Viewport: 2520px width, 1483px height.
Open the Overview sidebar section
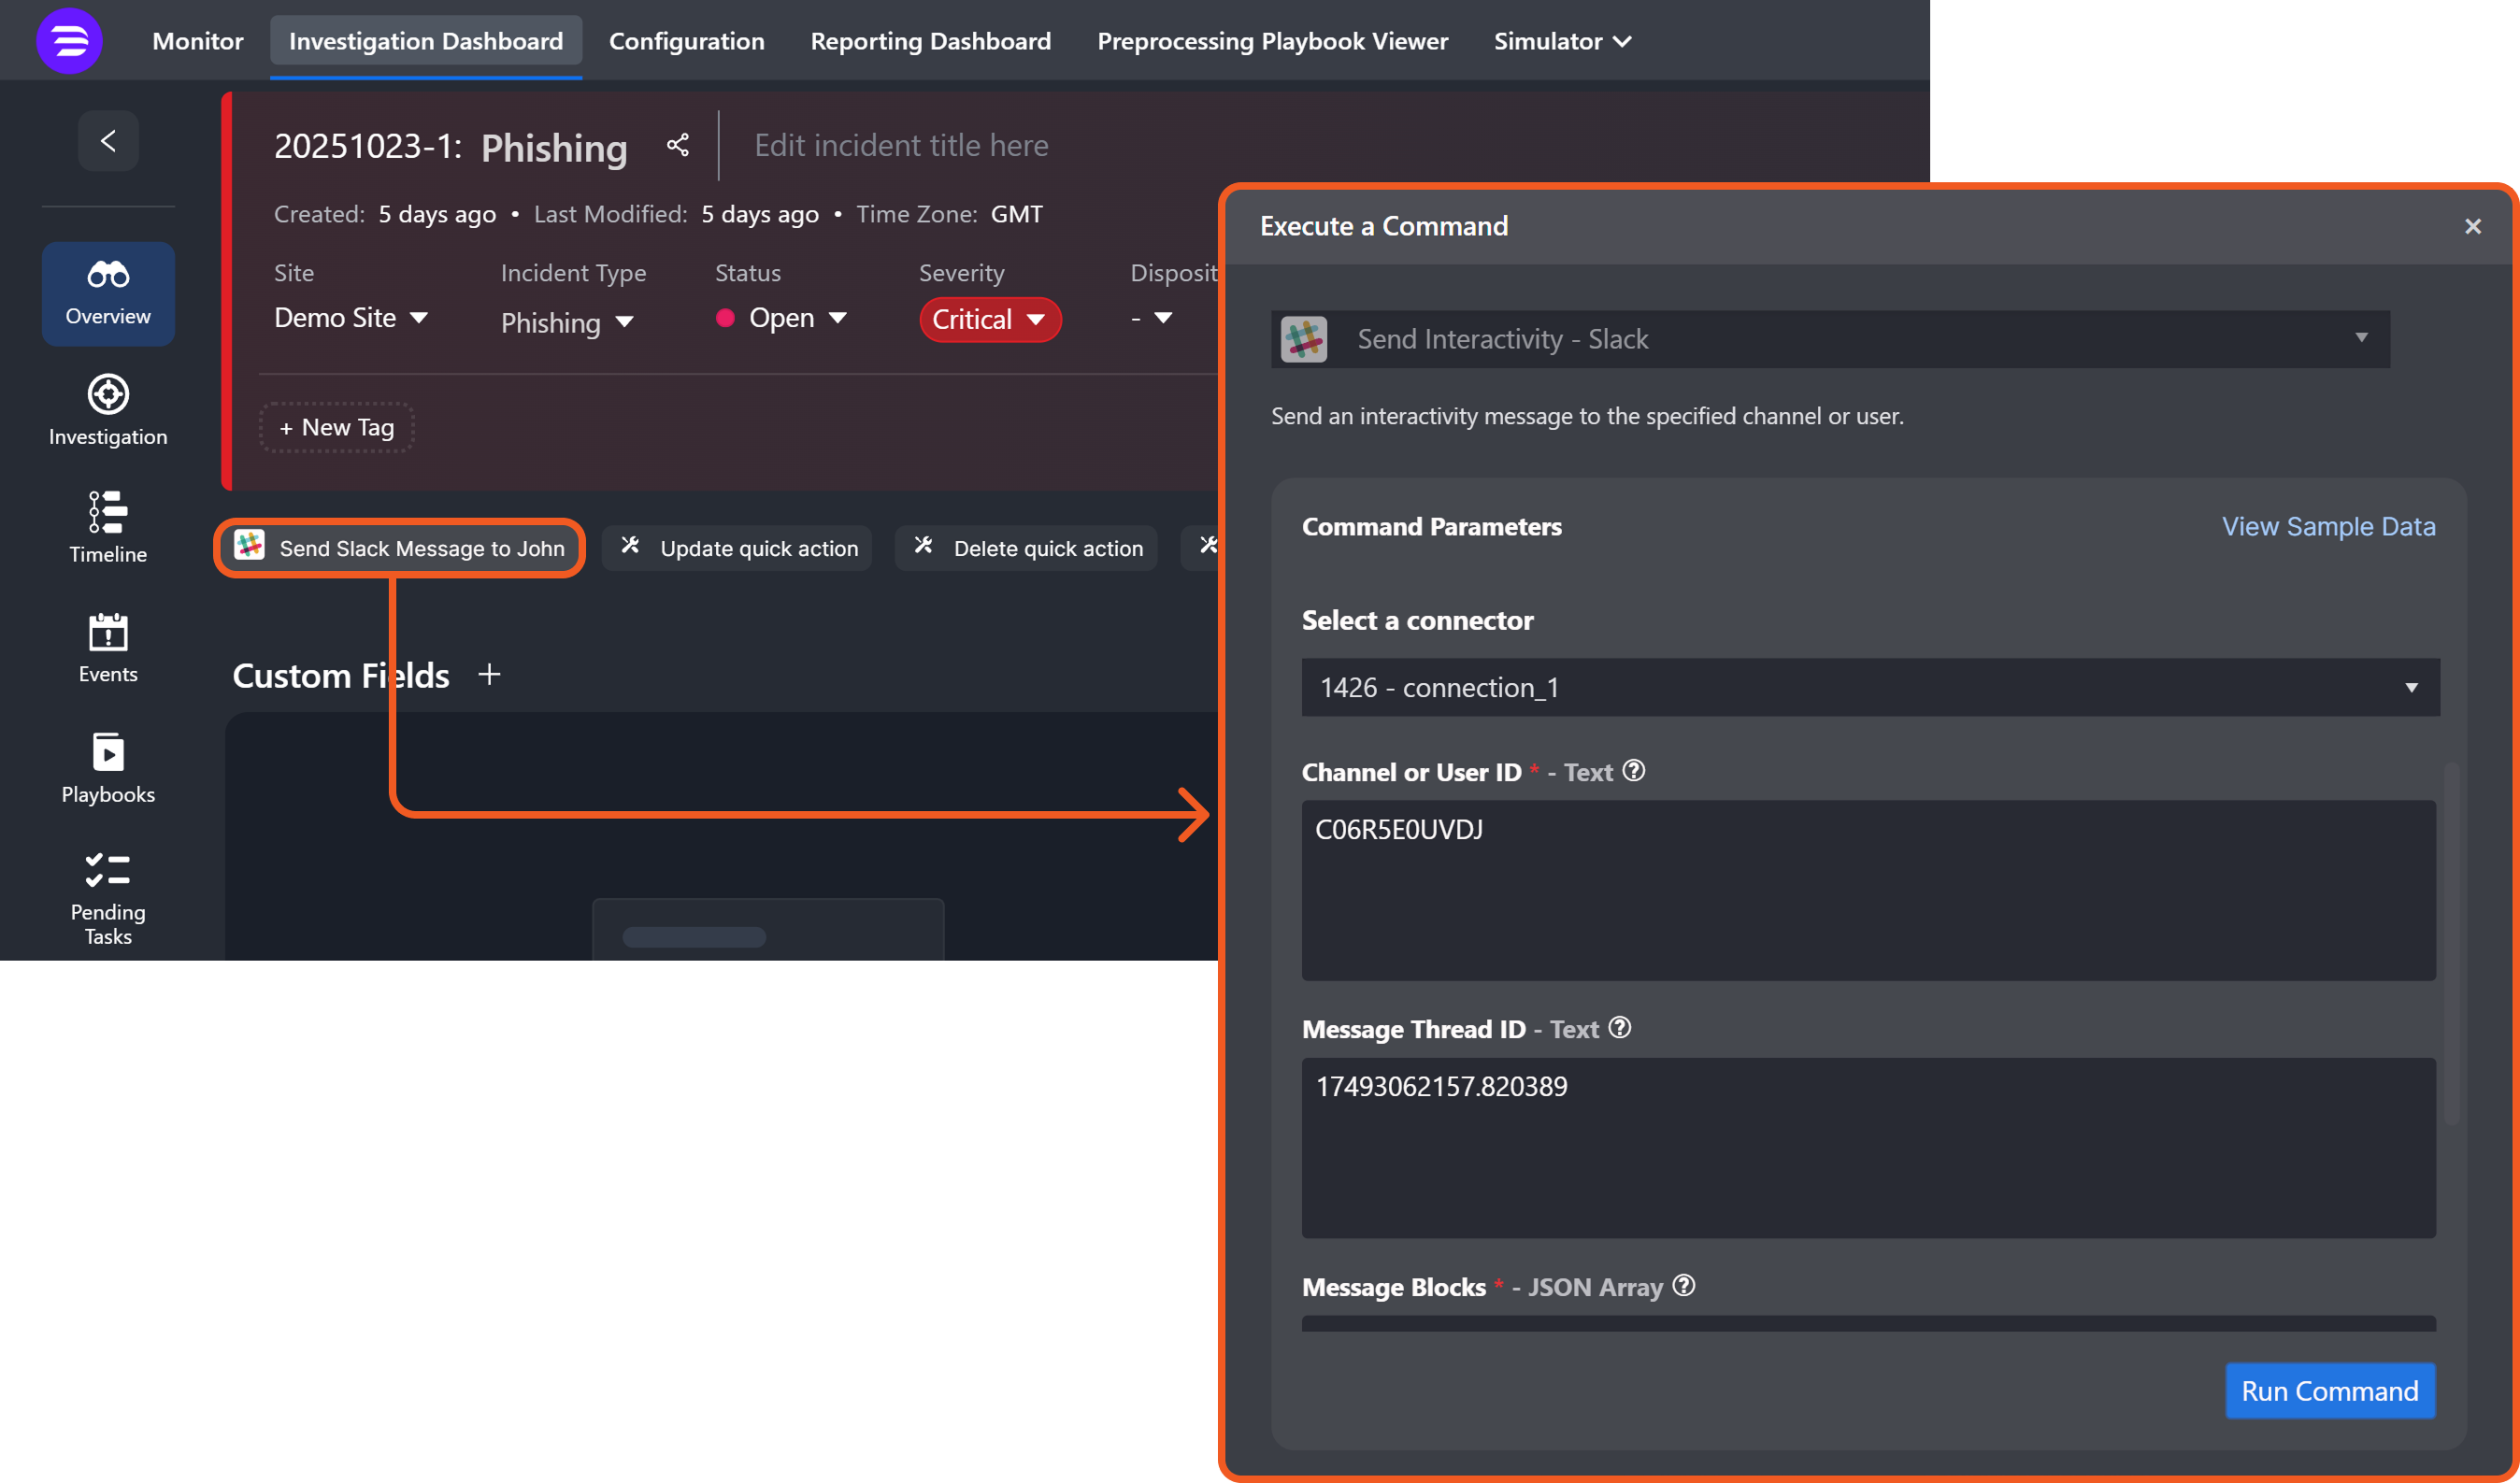point(108,293)
